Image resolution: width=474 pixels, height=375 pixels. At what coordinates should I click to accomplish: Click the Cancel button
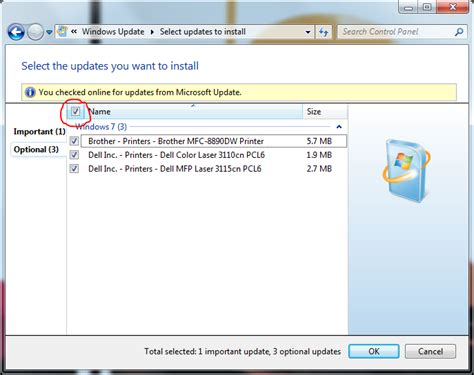point(430,351)
